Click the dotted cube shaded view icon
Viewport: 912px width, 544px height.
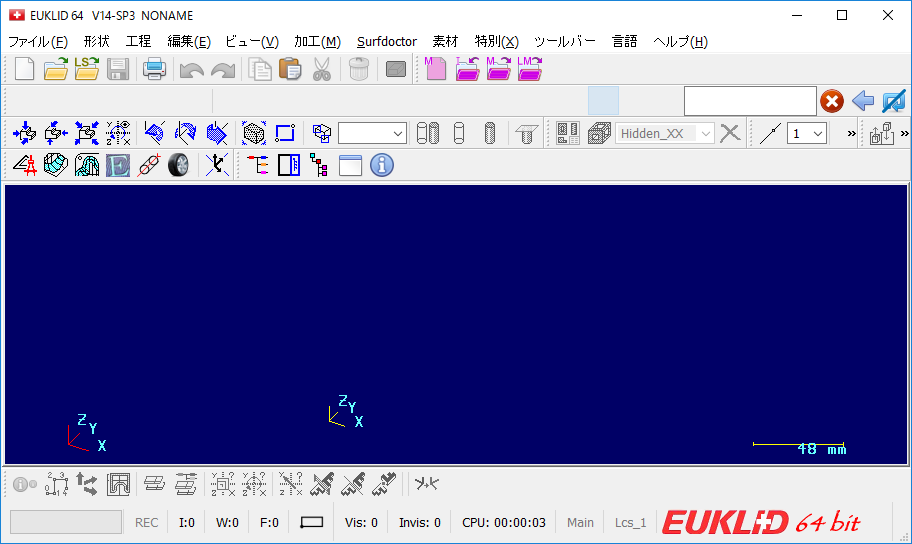[x=254, y=133]
